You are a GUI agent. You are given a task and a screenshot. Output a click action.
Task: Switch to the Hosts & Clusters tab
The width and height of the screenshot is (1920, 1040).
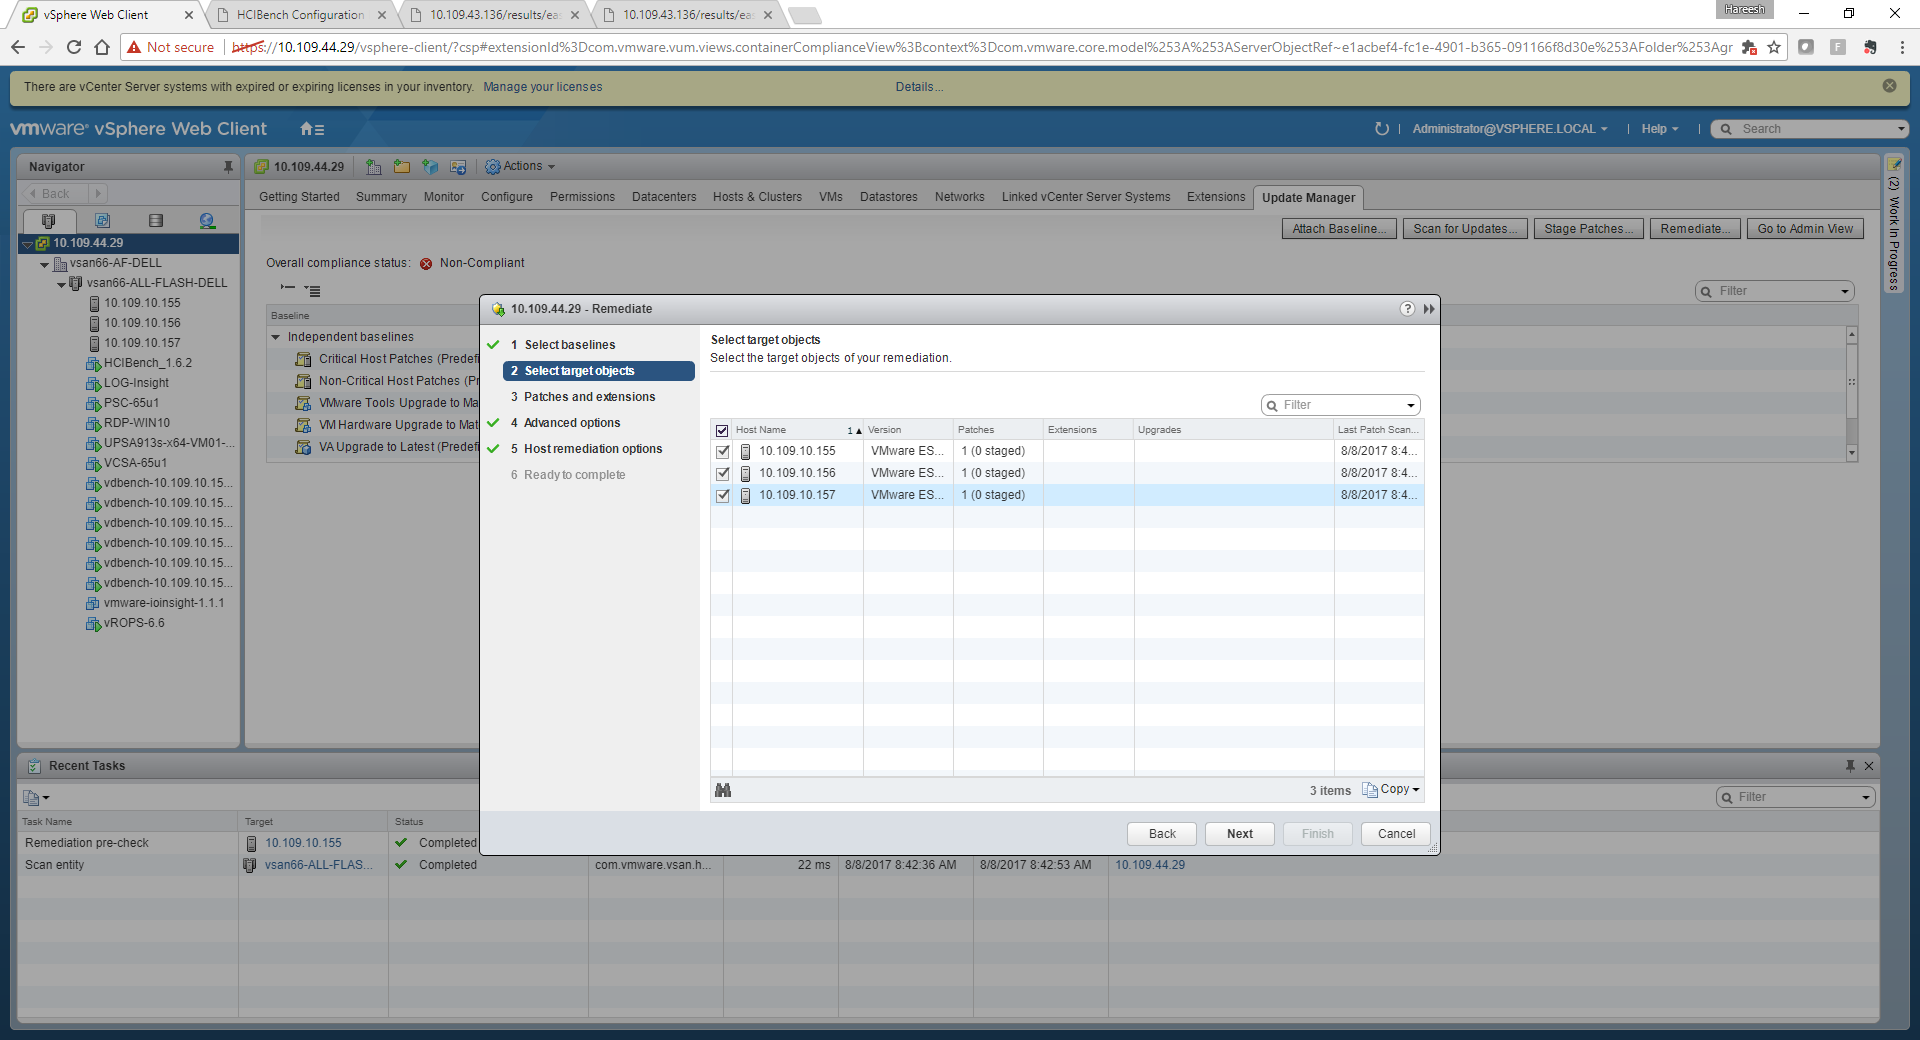757,197
